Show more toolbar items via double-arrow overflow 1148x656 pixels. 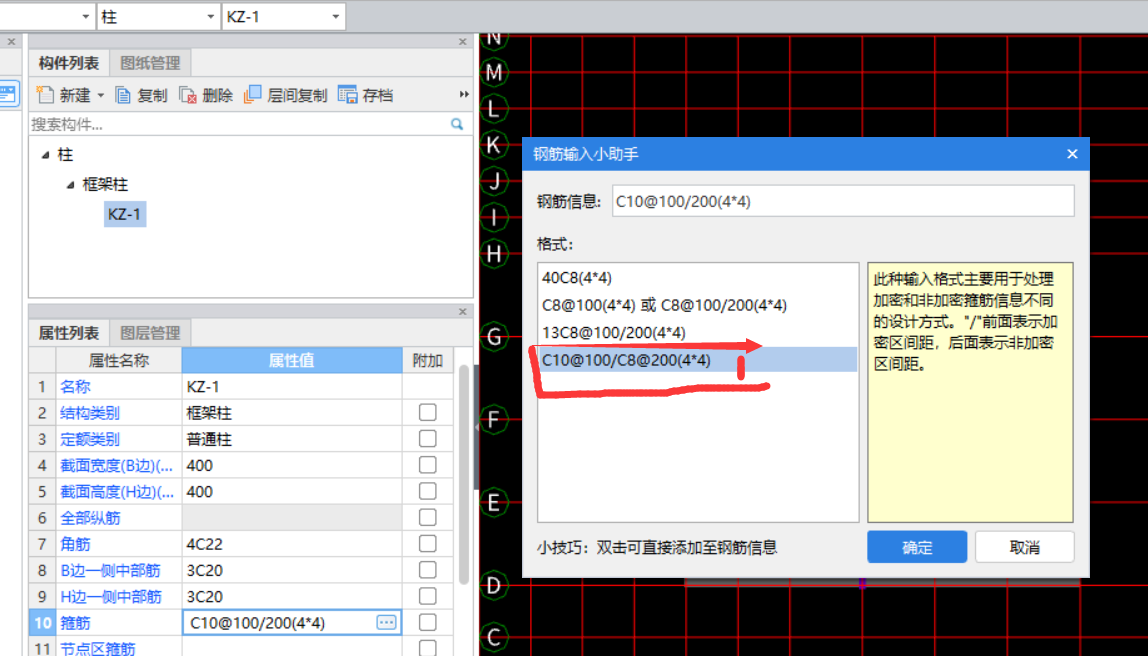(464, 94)
